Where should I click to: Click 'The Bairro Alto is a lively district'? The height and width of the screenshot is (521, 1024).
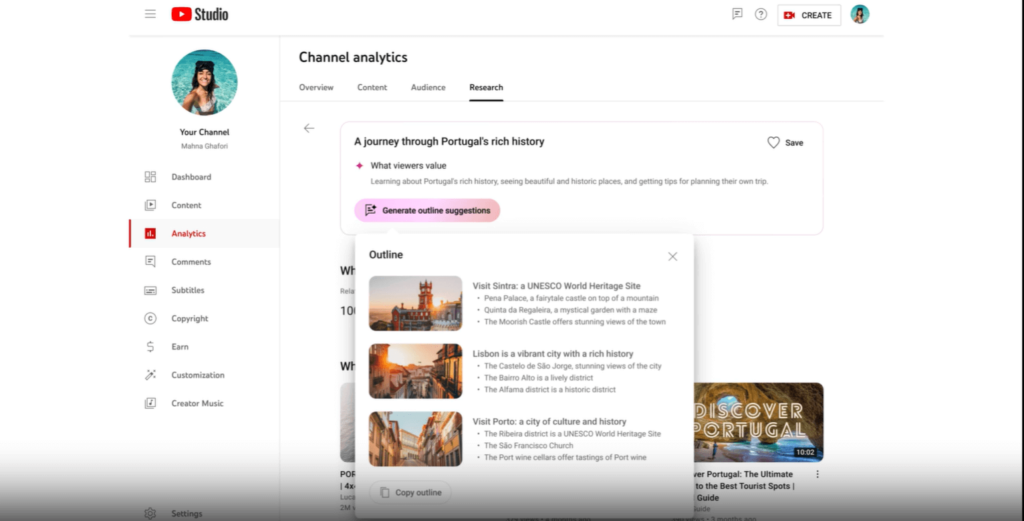(539, 378)
